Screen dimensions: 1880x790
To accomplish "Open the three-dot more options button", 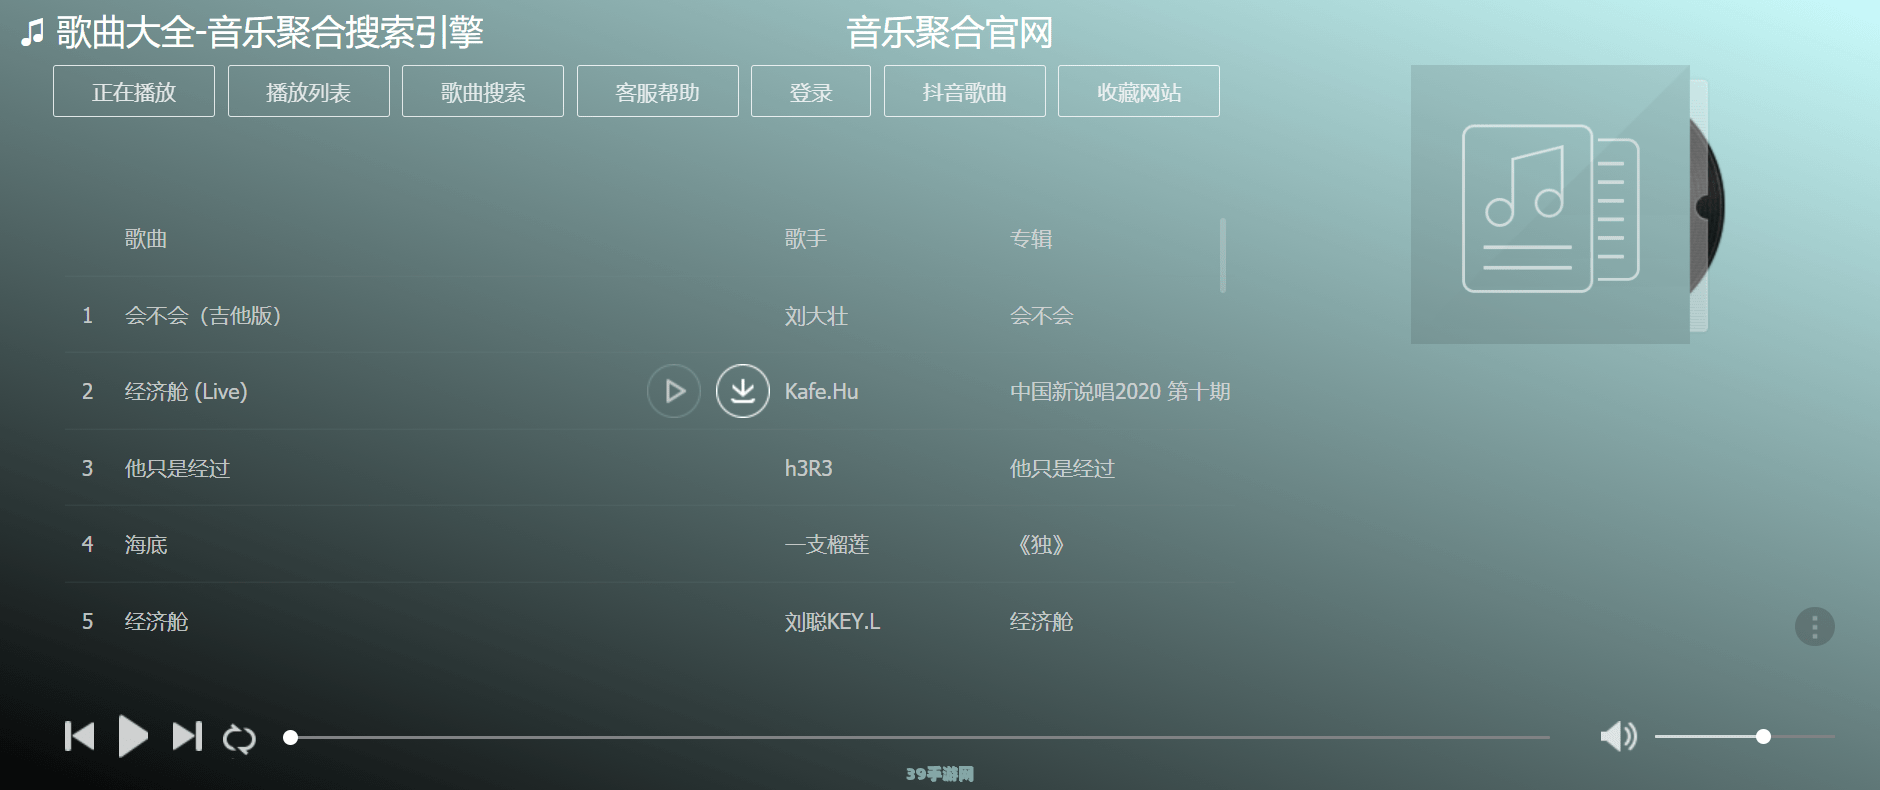I will point(1814,627).
